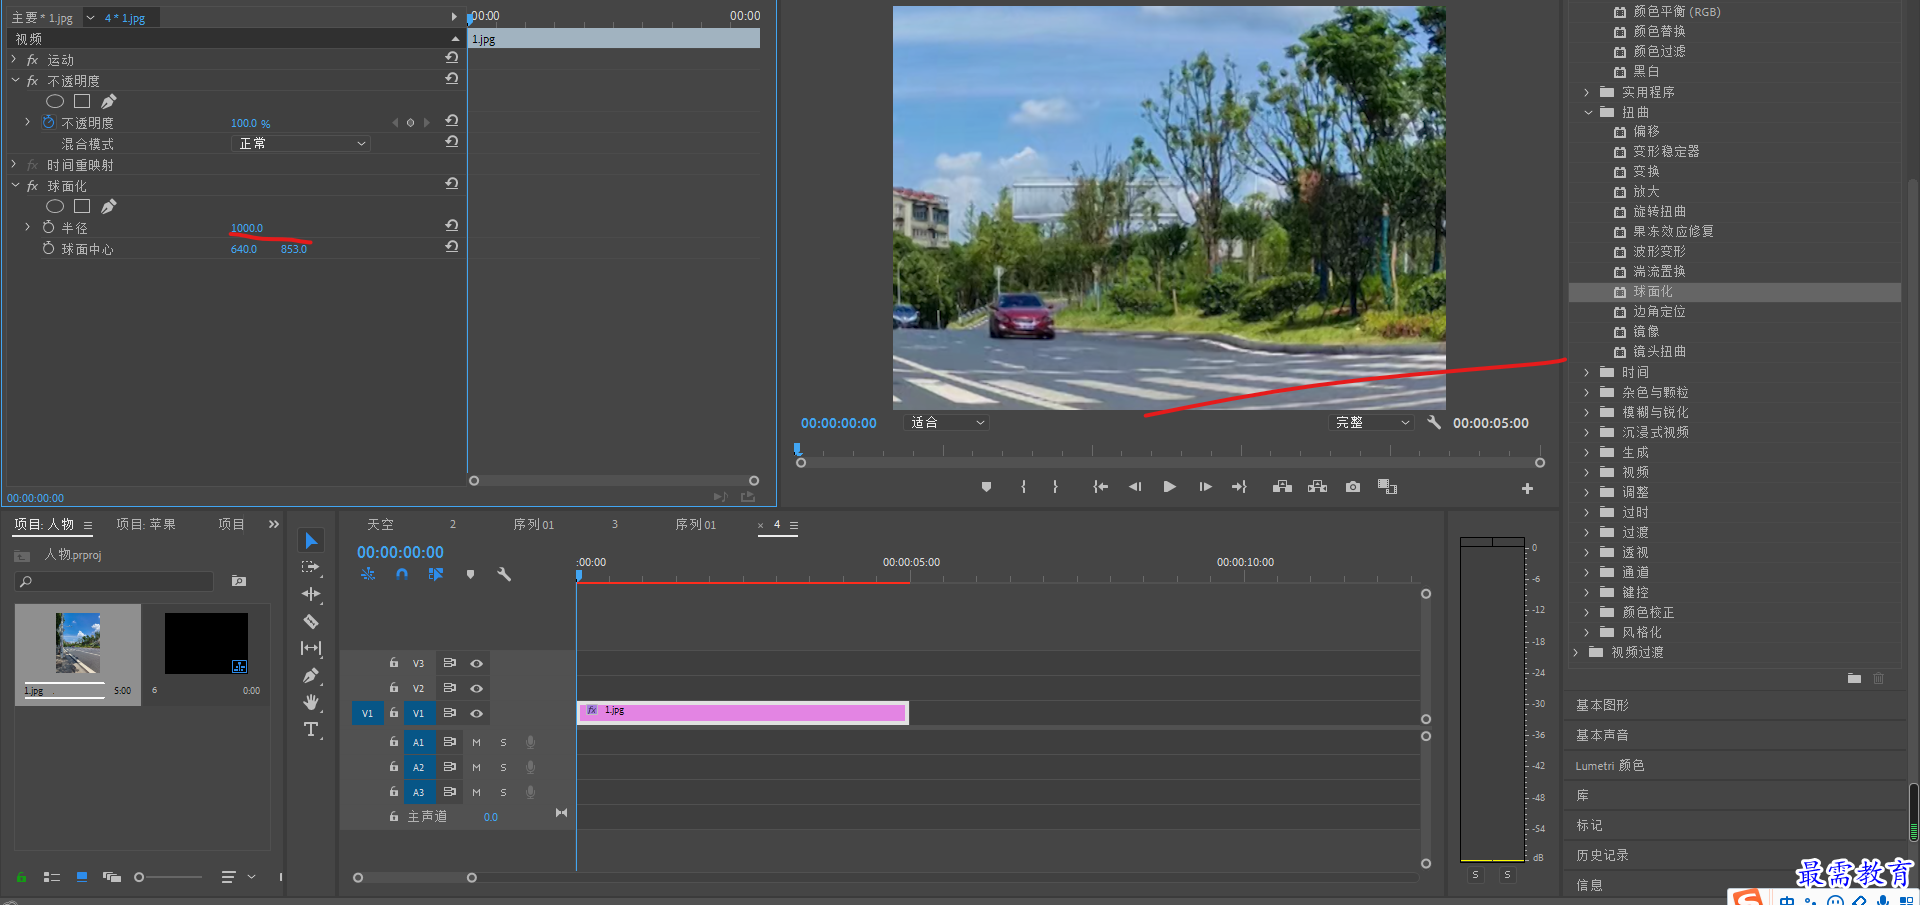Click new bin folder icon in Effects panel

click(x=1854, y=678)
